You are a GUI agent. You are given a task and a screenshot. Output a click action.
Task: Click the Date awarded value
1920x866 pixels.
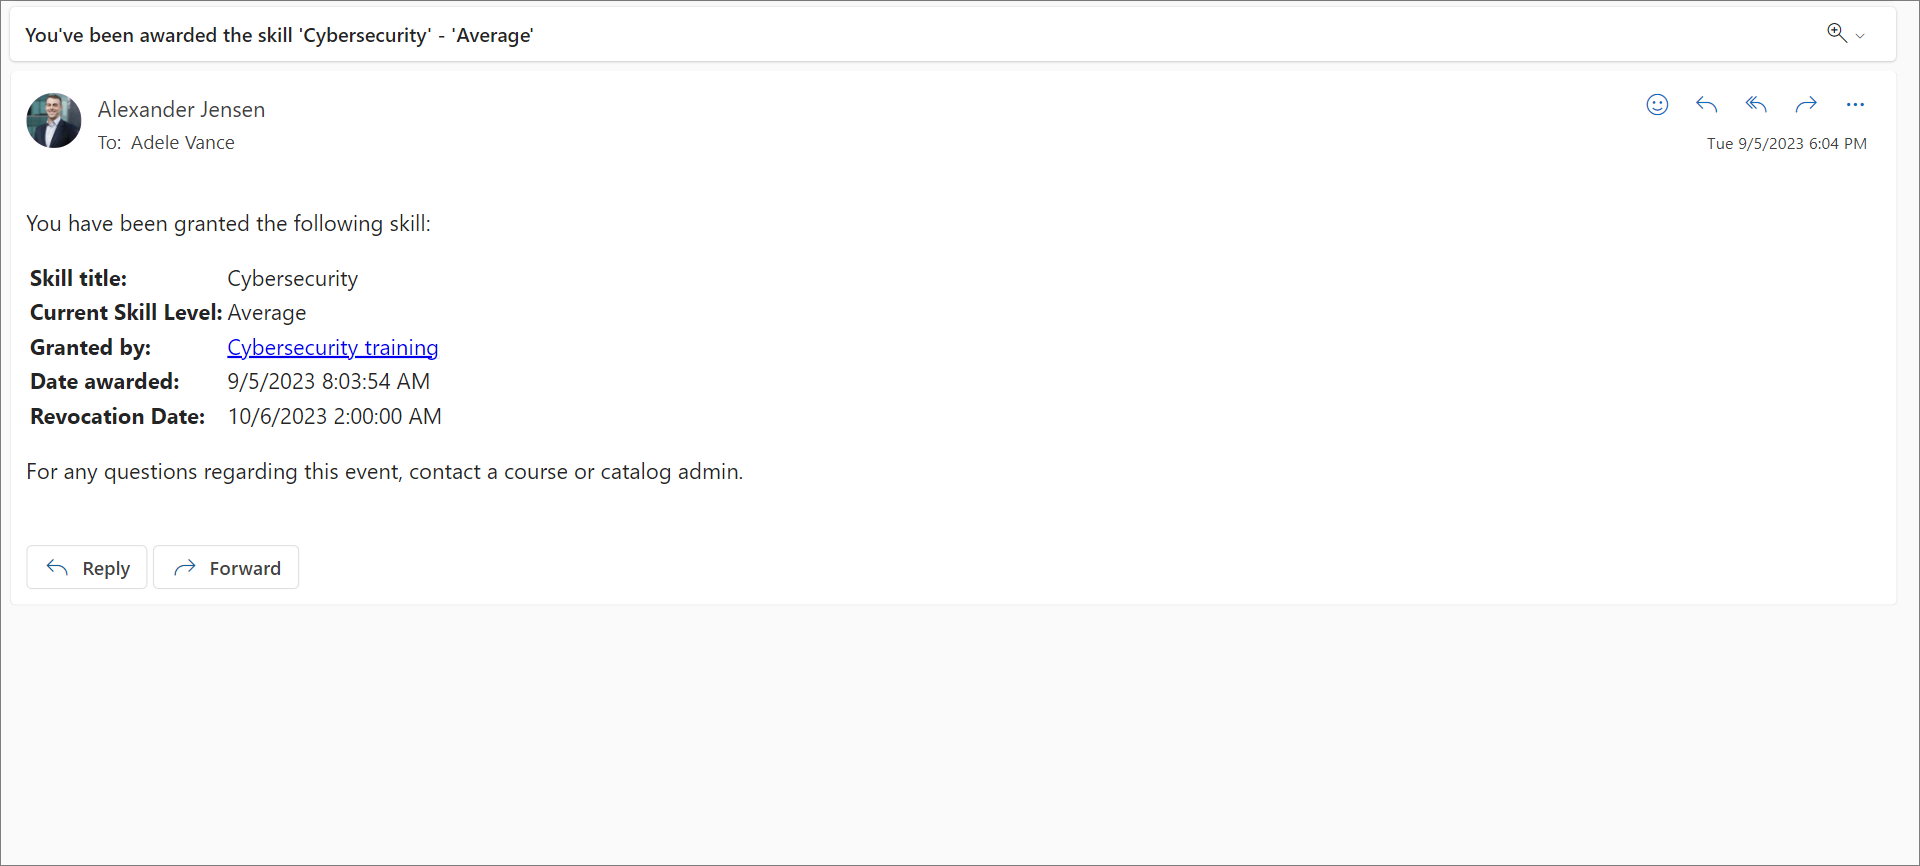pyautogui.click(x=328, y=382)
